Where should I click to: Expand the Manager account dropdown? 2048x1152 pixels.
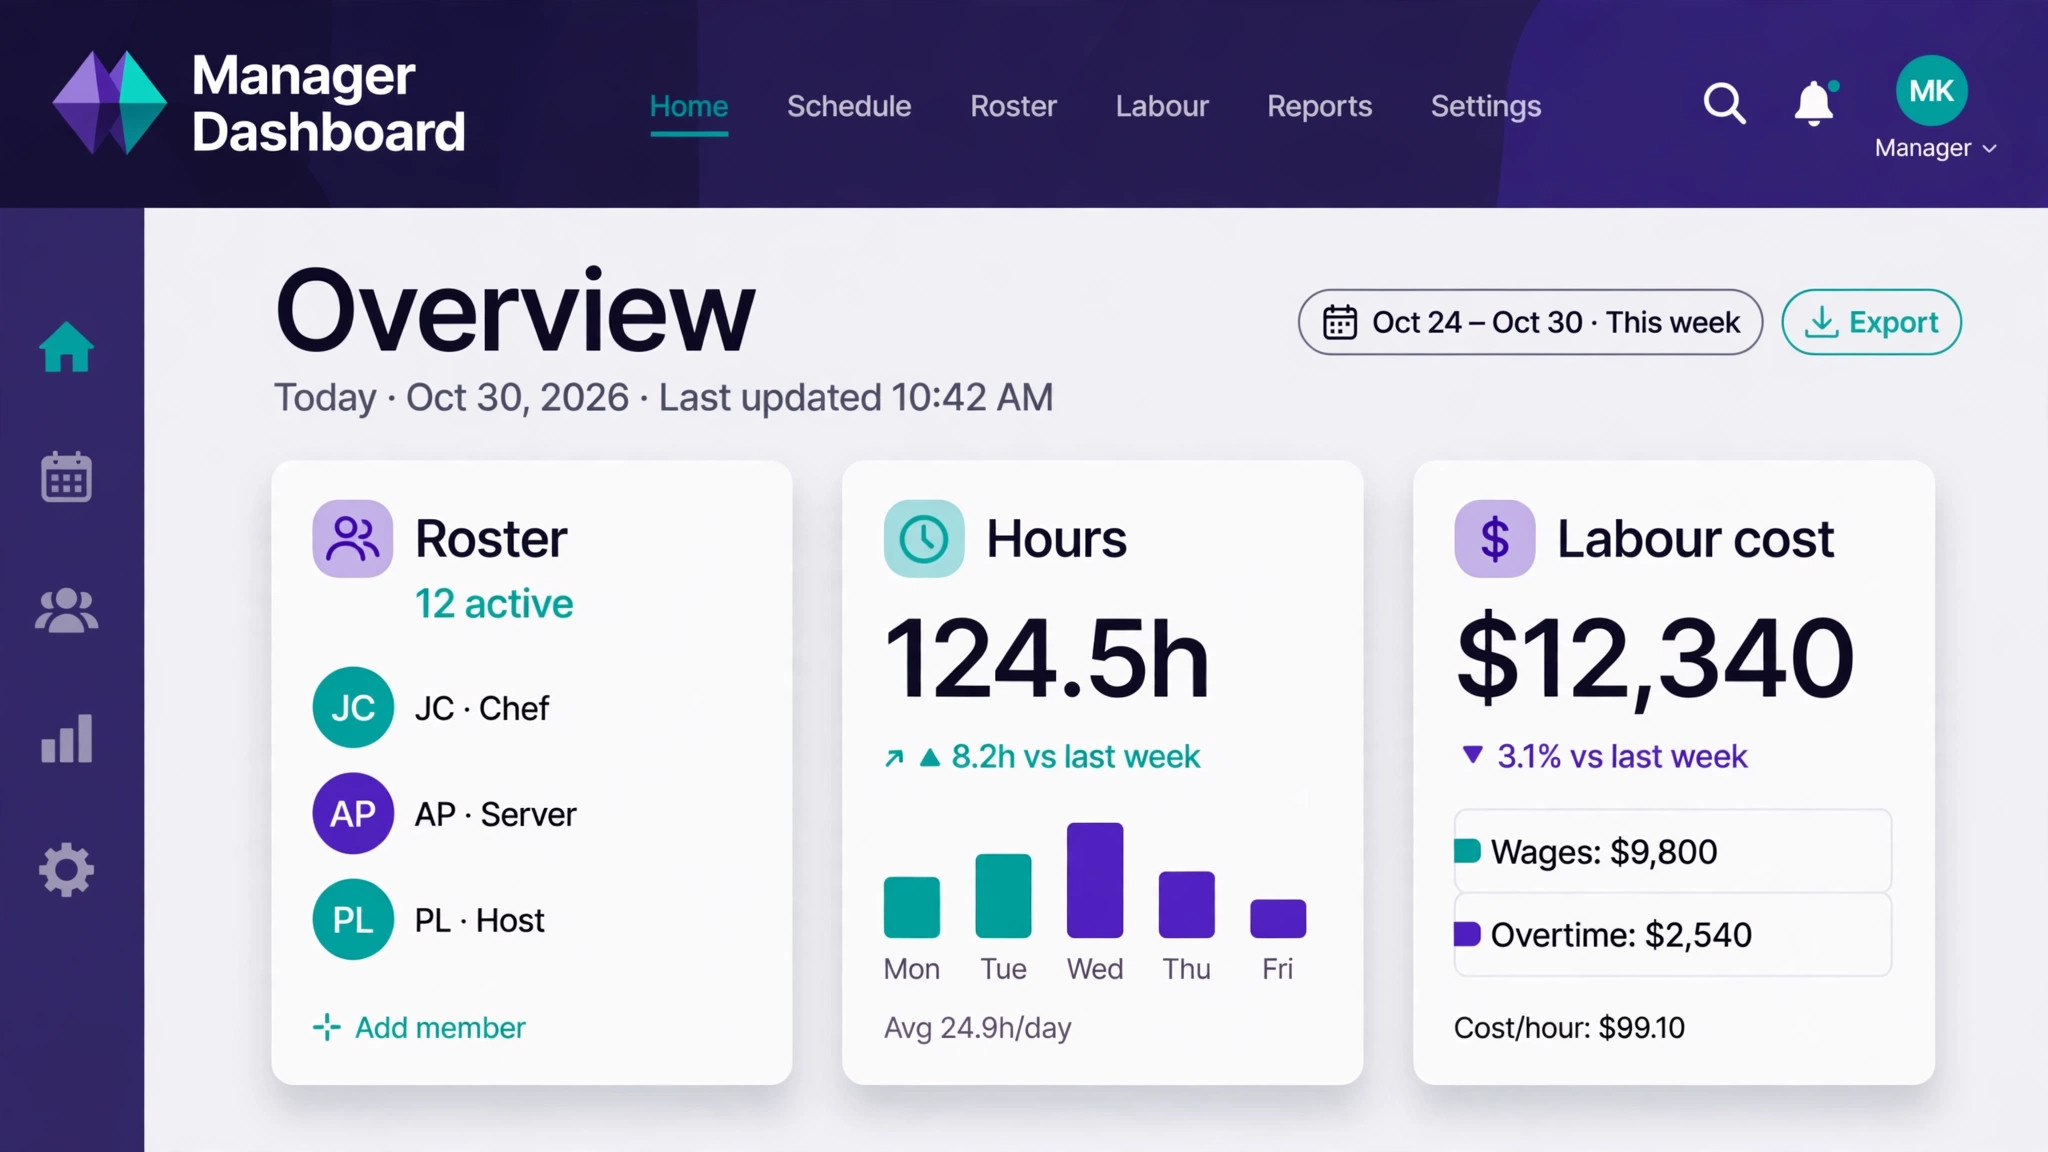coord(1935,148)
